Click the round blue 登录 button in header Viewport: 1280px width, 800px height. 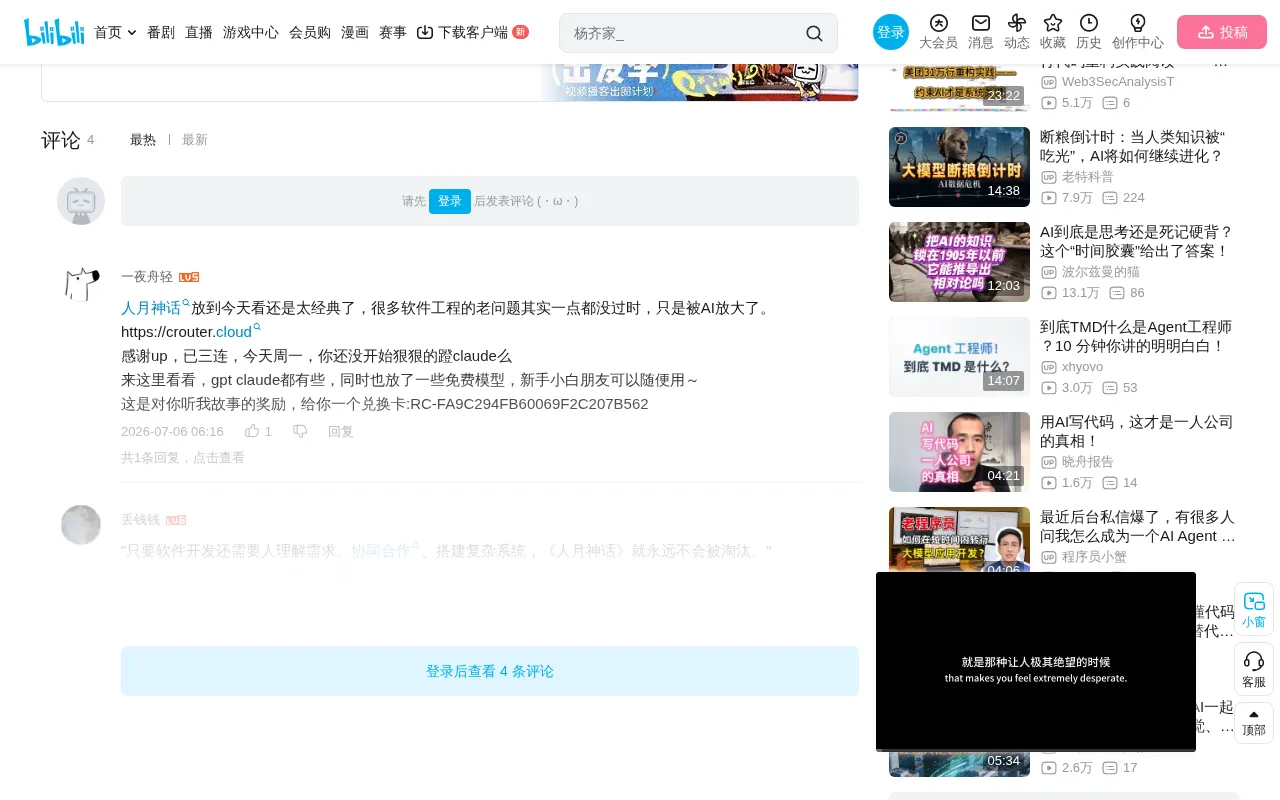(891, 32)
